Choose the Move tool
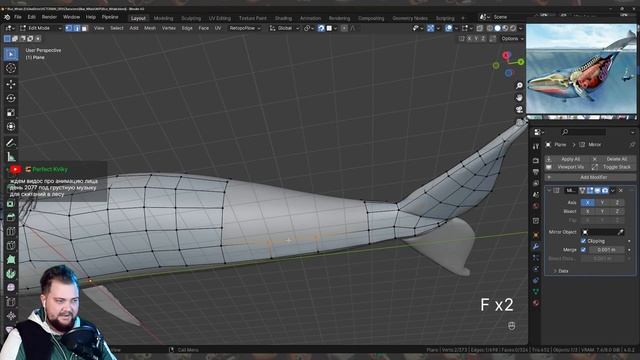Viewport: 640px width, 360px height. [11, 84]
